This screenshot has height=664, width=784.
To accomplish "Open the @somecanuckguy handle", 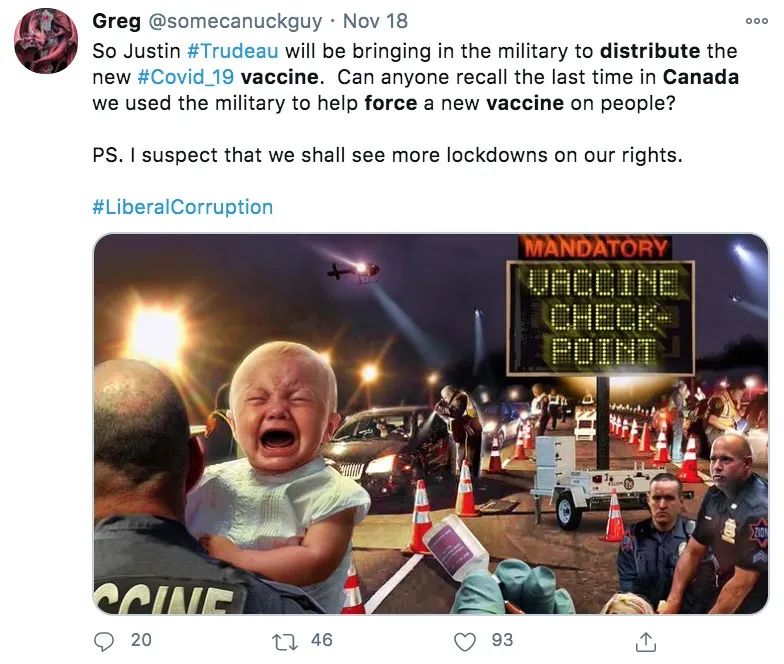I will [235, 21].
